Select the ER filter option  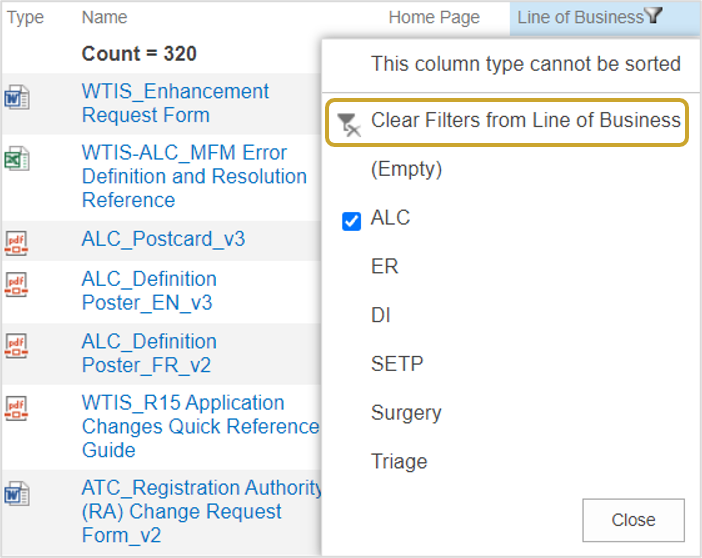click(384, 266)
